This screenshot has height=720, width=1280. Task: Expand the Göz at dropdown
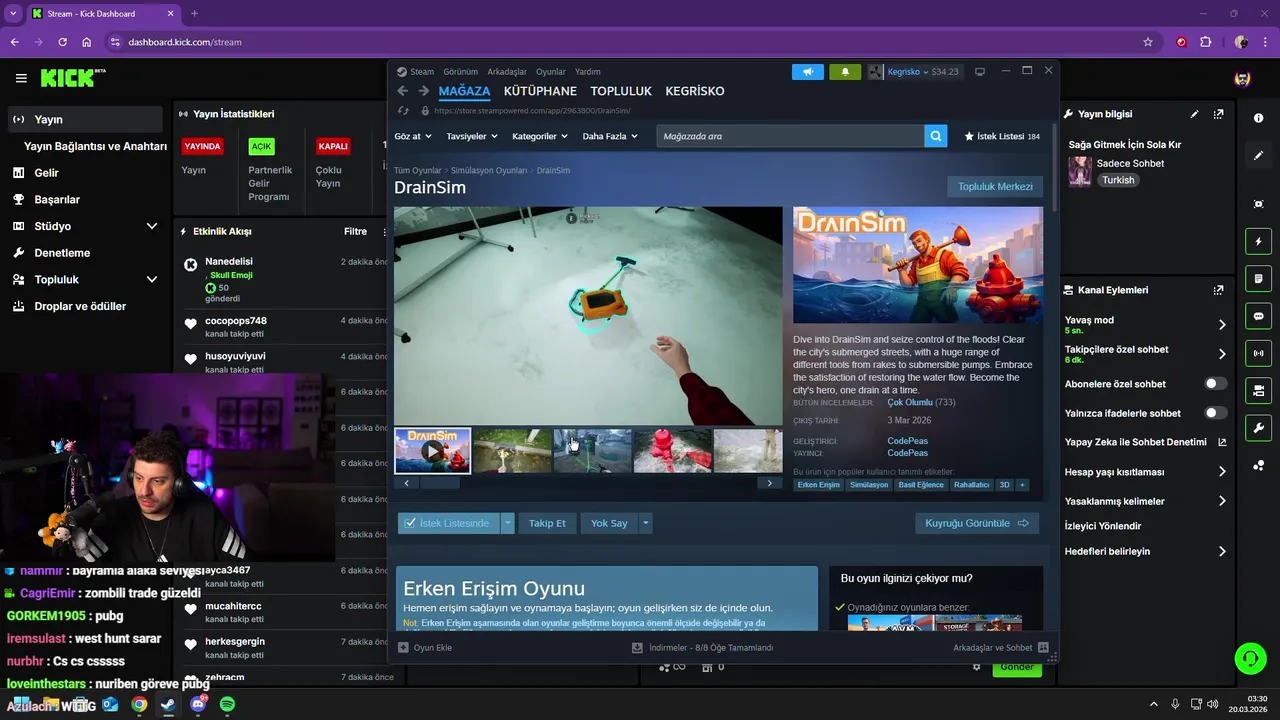tap(413, 136)
